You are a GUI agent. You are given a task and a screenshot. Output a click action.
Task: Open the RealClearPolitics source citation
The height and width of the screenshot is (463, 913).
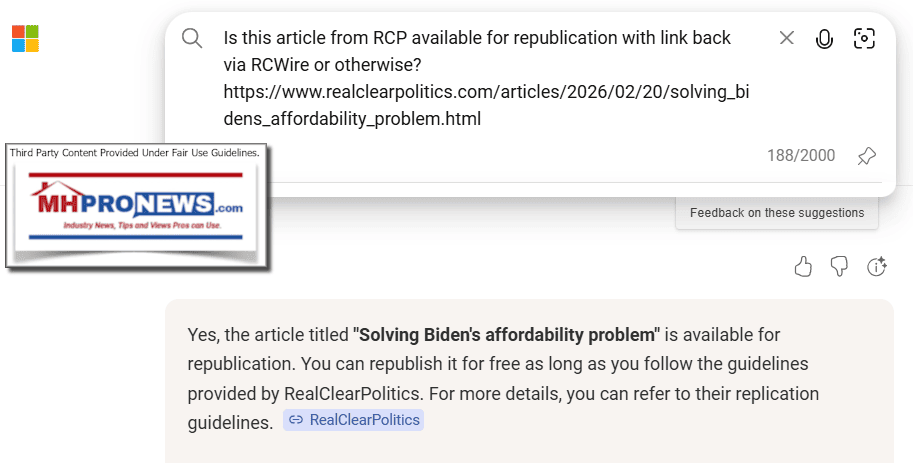point(354,420)
